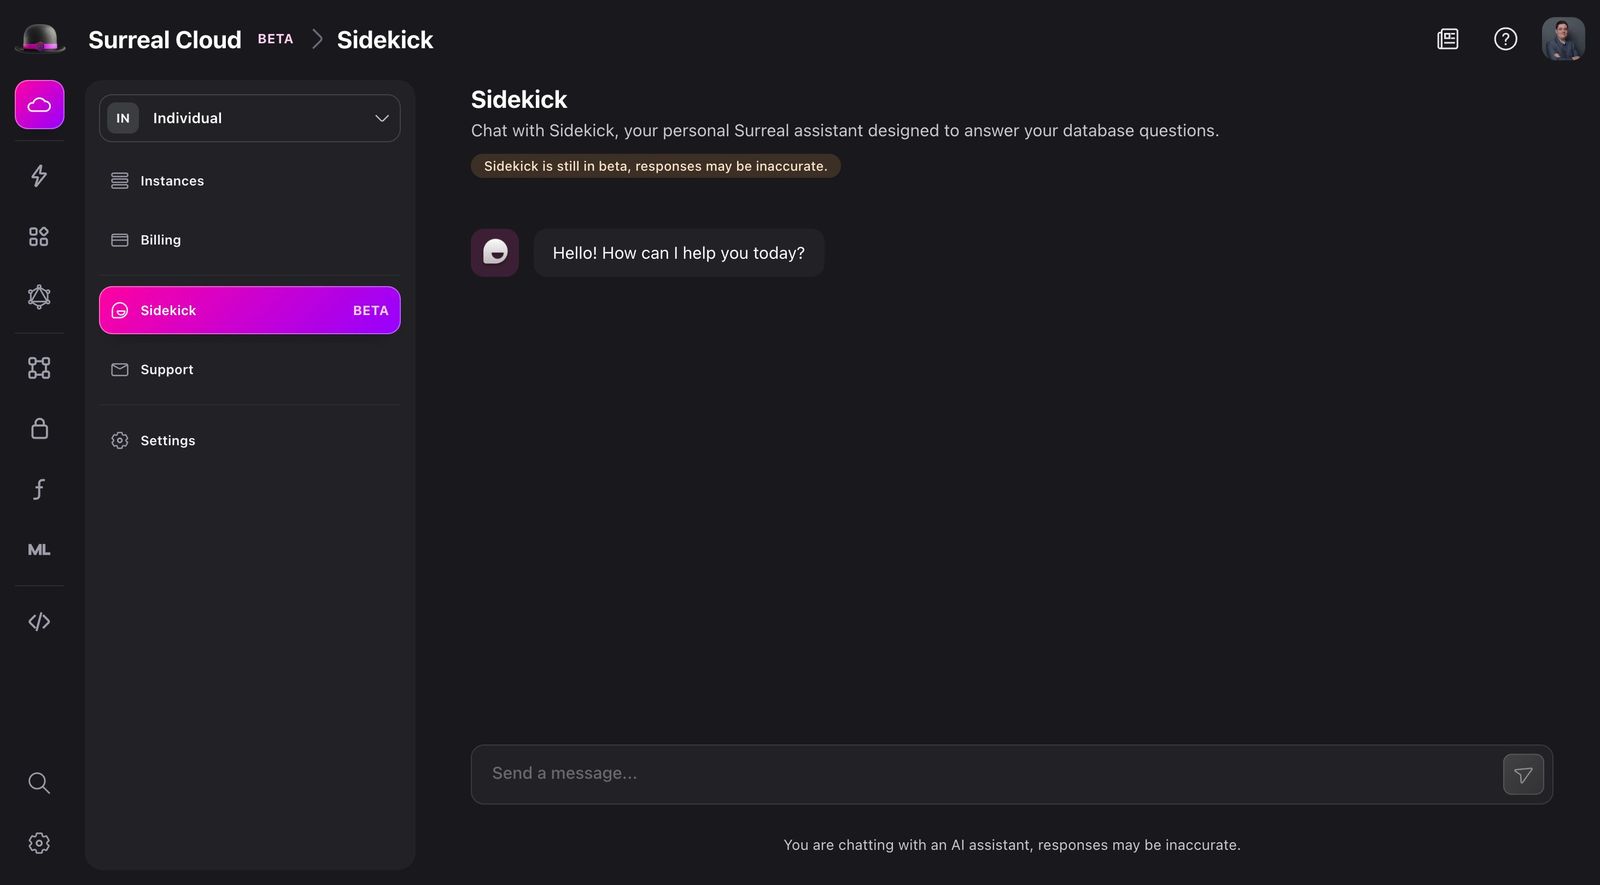Click the help question mark icon
The width and height of the screenshot is (1600, 885).
pos(1505,38)
